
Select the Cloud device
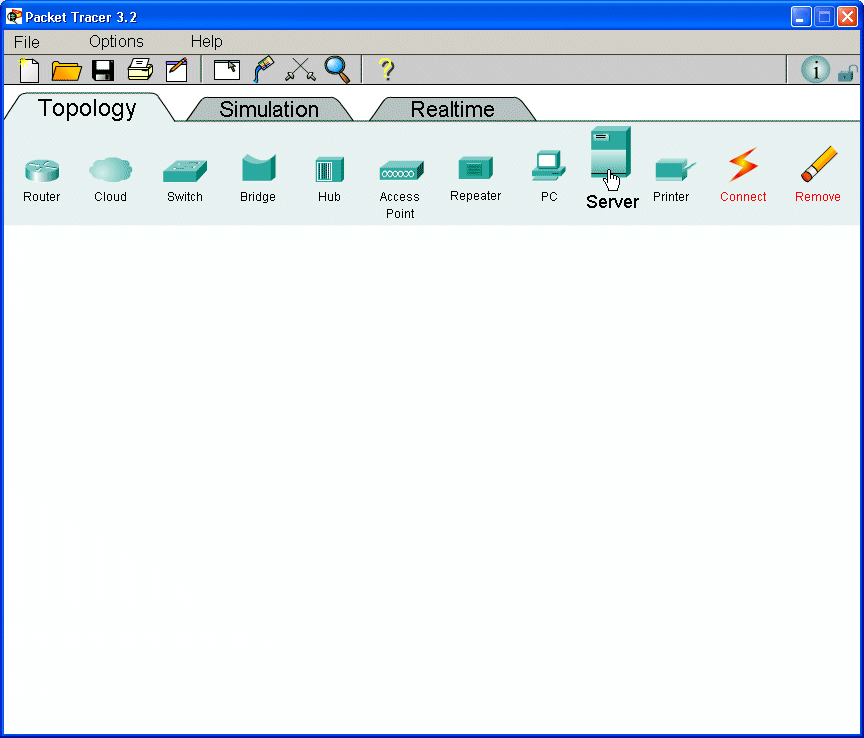coord(110,180)
